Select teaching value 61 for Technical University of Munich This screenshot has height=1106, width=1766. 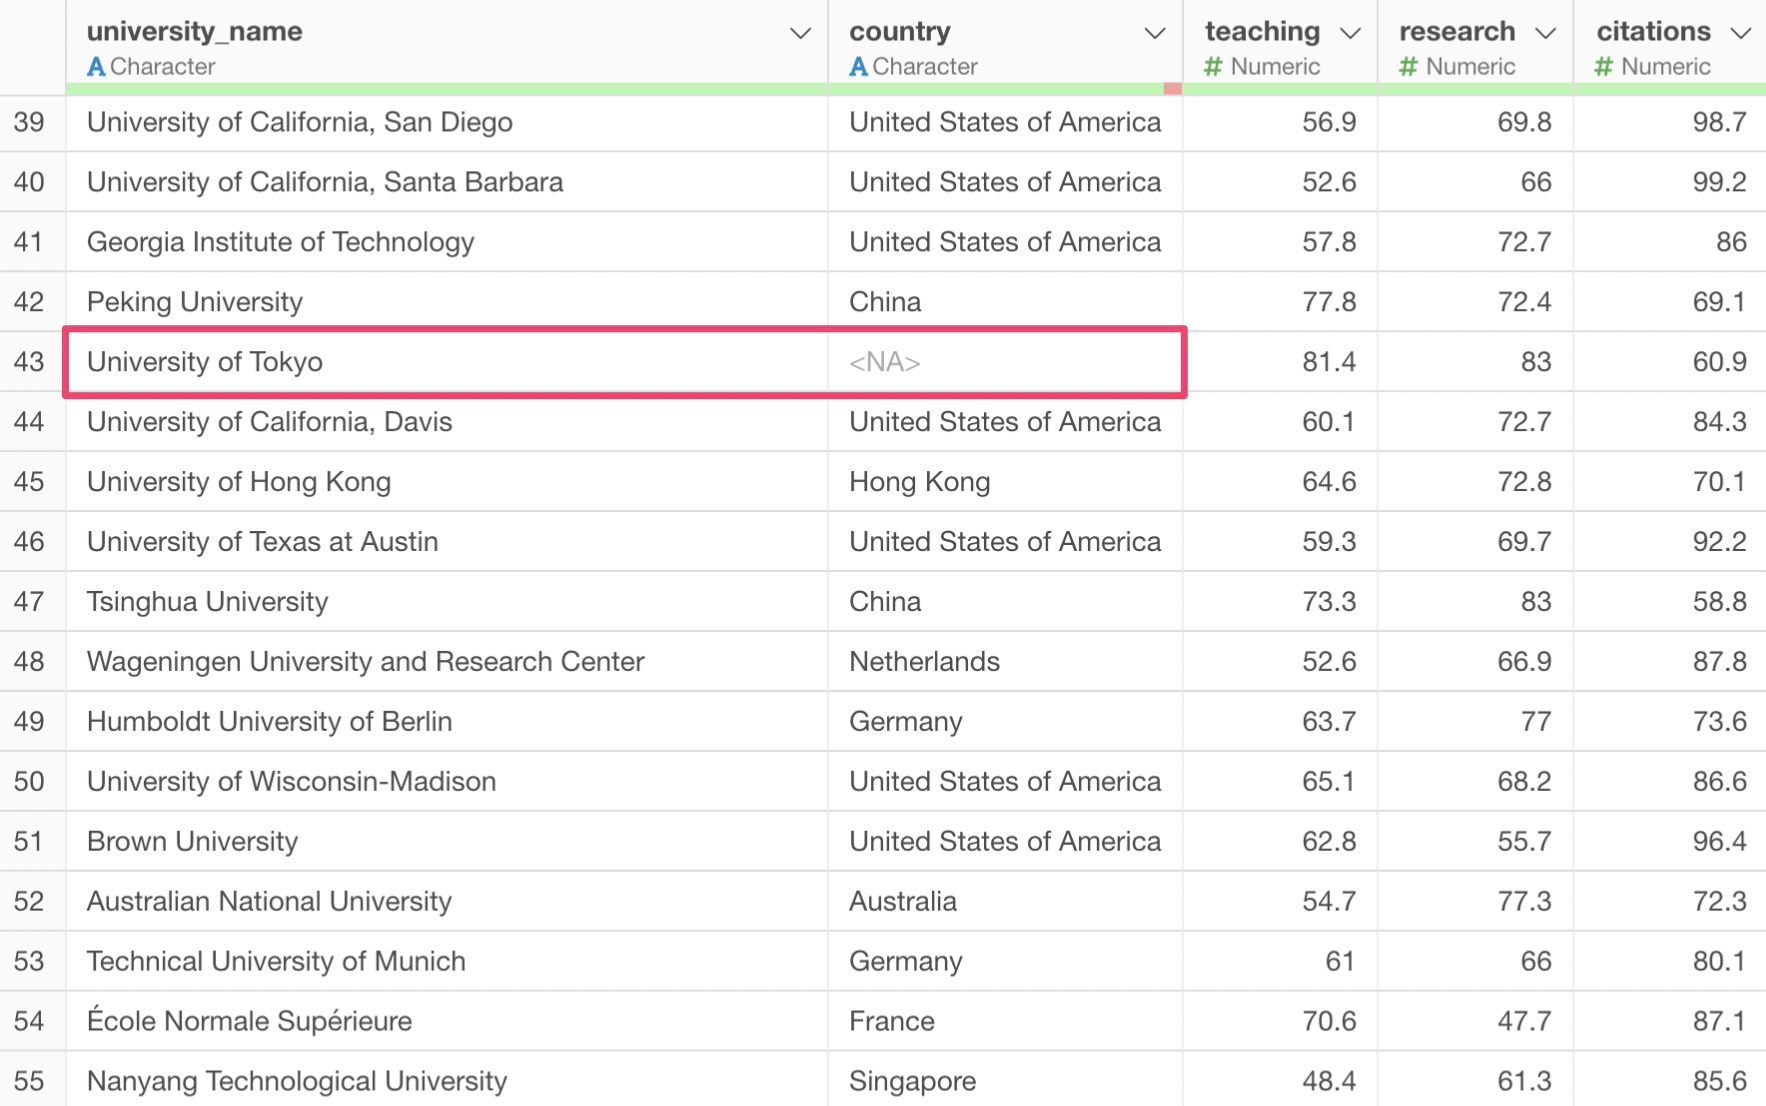[x=1280, y=962]
